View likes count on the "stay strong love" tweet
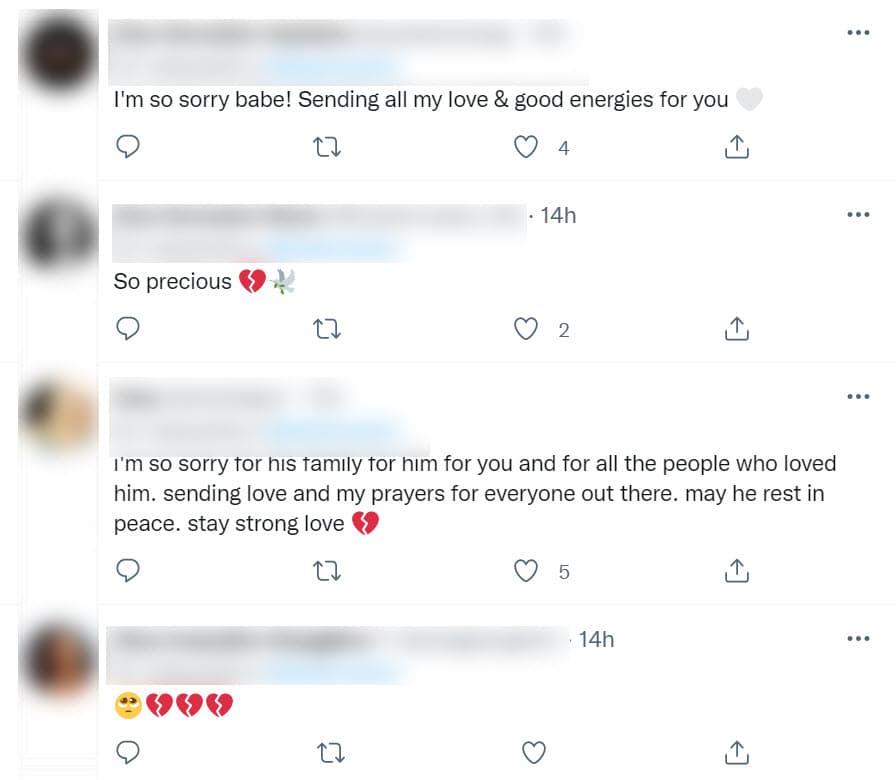The image size is (896, 780). tap(564, 572)
